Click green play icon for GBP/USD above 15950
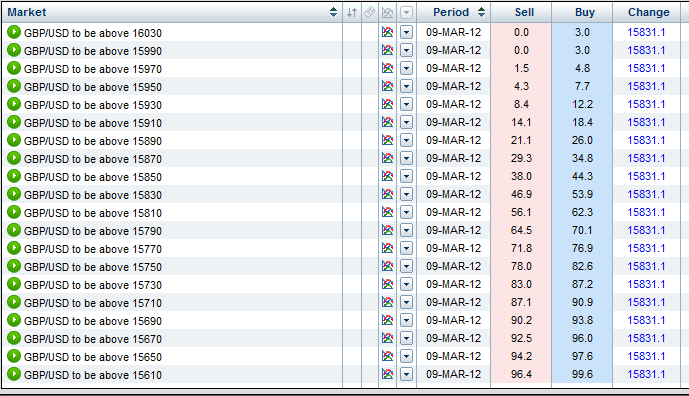 pyautogui.click(x=14, y=86)
